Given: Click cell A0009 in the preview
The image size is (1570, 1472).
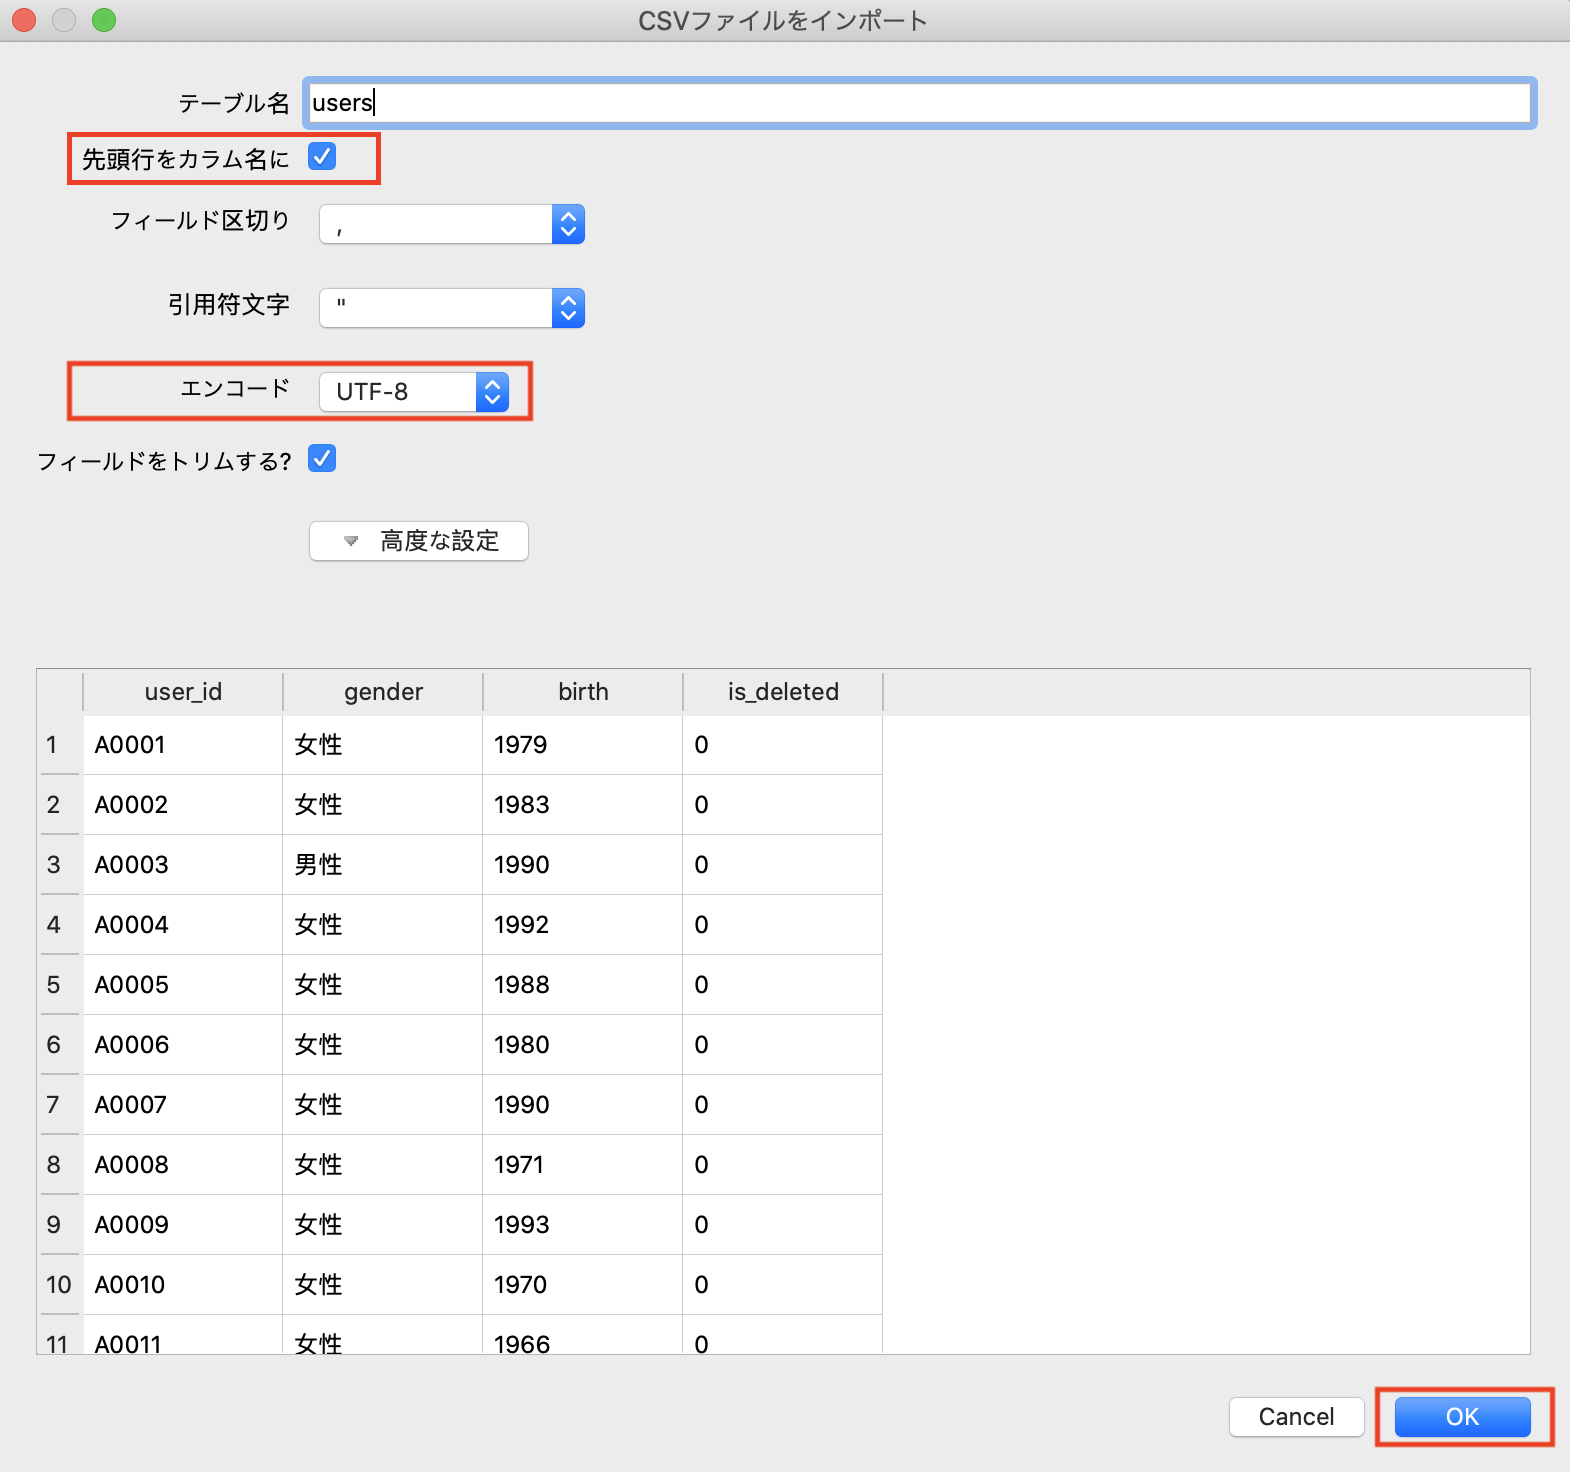Looking at the screenshot, I should (183, 1225).
